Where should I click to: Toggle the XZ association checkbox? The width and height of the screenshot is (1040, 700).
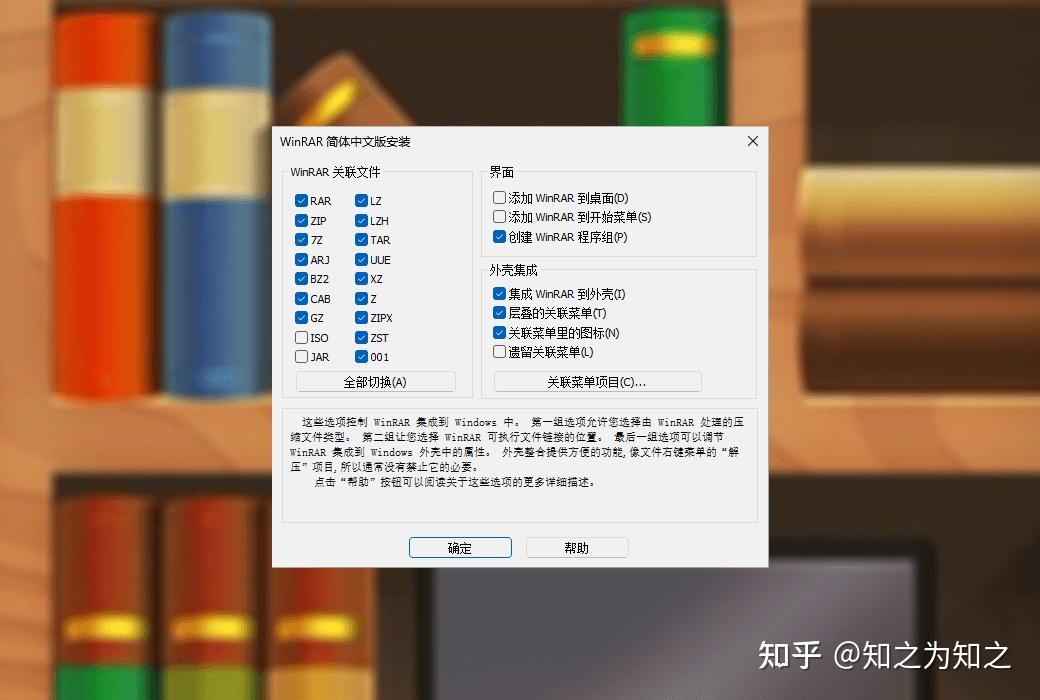pos(361,279)
